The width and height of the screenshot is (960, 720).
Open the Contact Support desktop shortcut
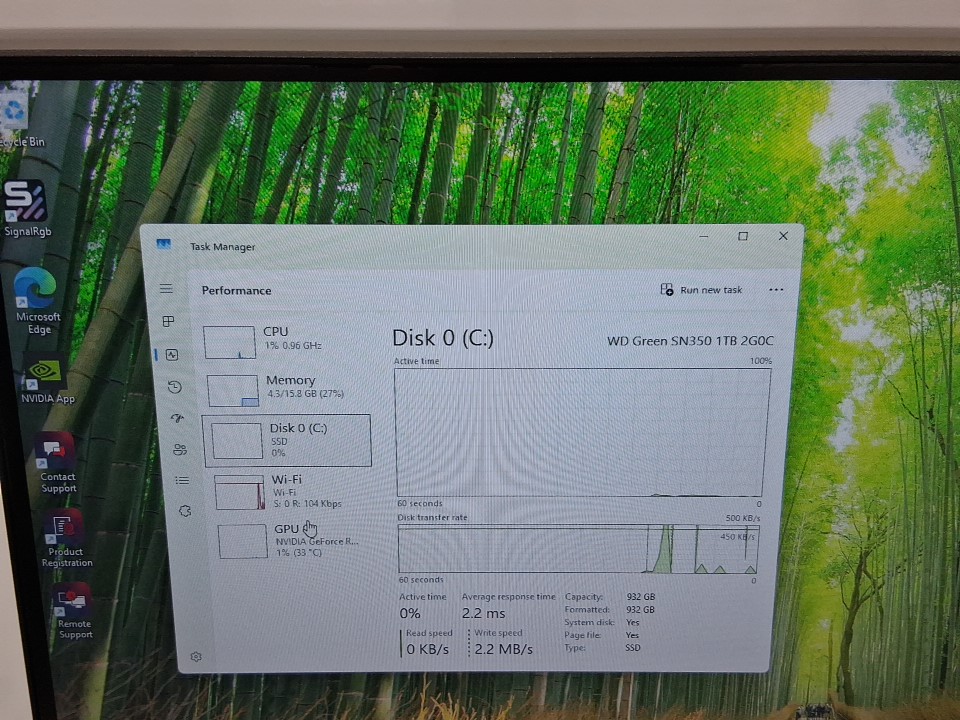[x=56, y=463]
